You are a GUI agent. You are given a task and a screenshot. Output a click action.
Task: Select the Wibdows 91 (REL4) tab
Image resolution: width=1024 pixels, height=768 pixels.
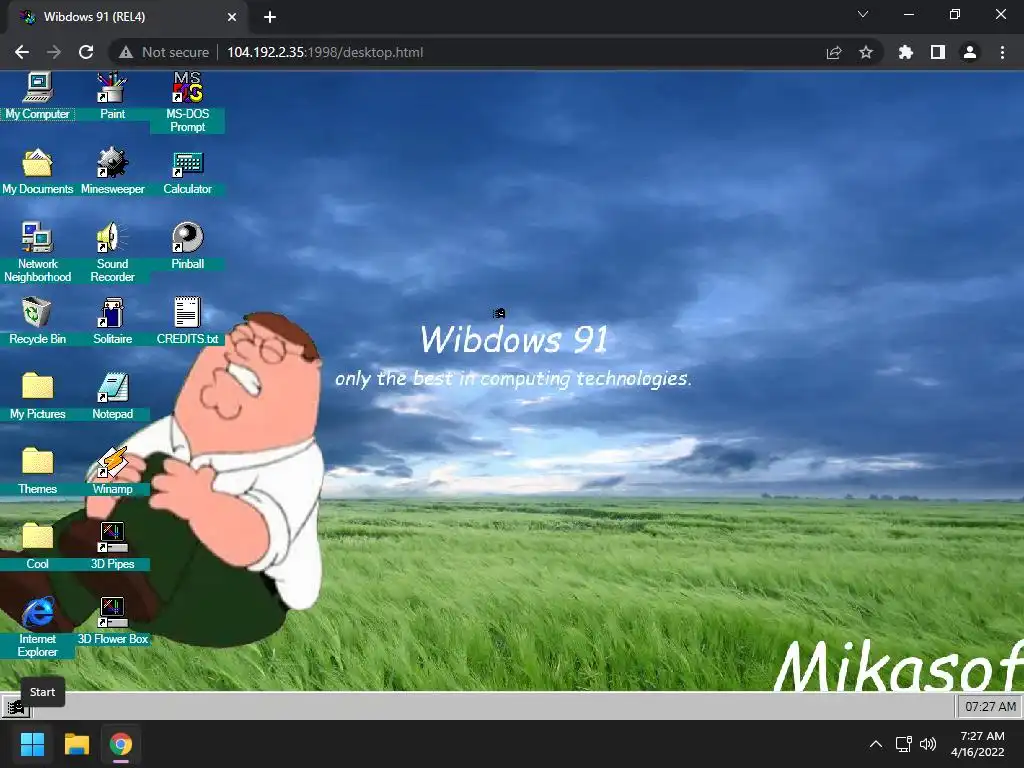[x=127, y=17]
